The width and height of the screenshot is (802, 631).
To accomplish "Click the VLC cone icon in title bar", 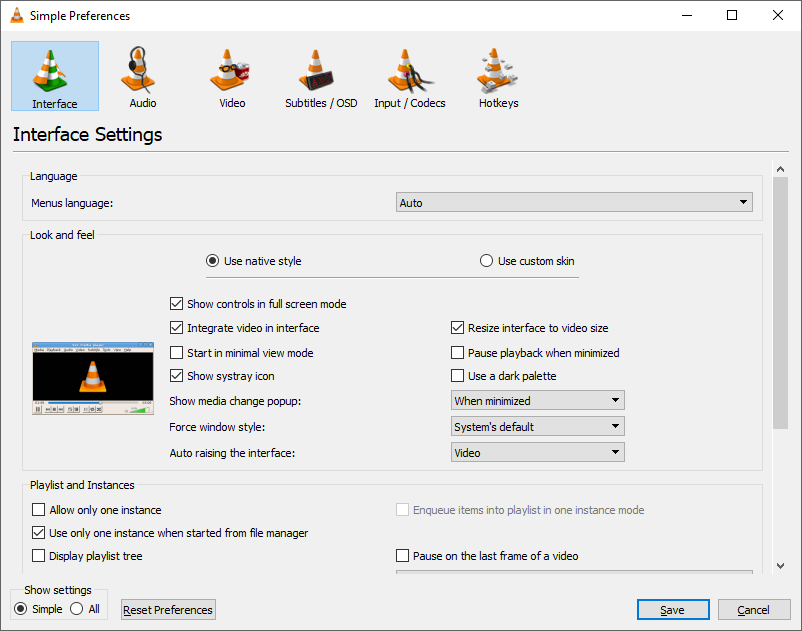I will tap(16, 16).
